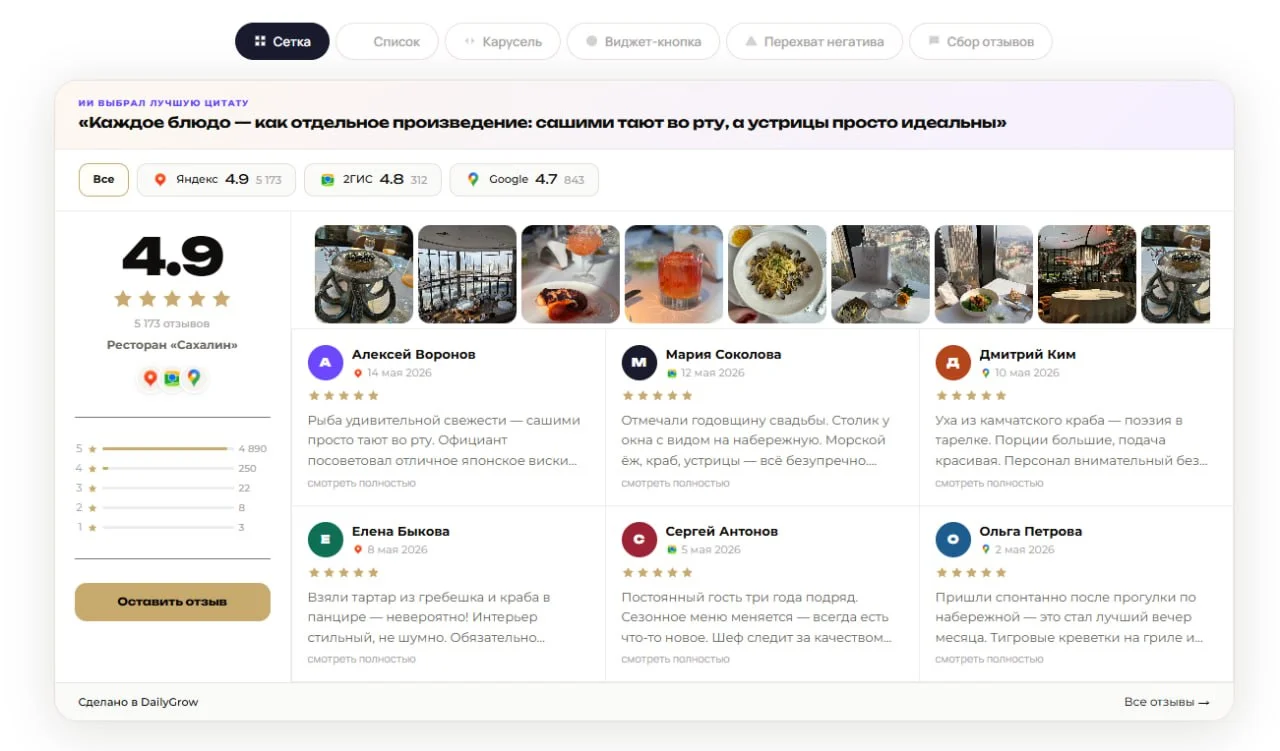The width and height of the screenshot is (1280, 751).
Task: Expand Дмитрий Ким's review with смотреть полностью
Action: 989,483
